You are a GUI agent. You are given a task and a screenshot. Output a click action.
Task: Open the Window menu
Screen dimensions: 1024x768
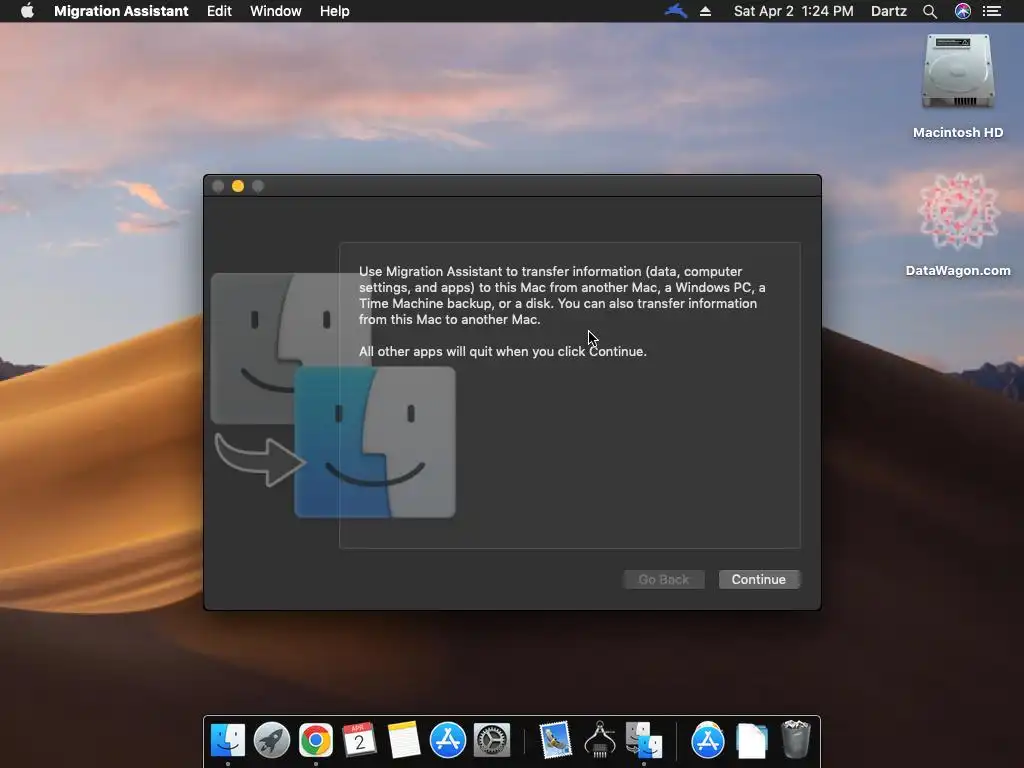point(276,11)
